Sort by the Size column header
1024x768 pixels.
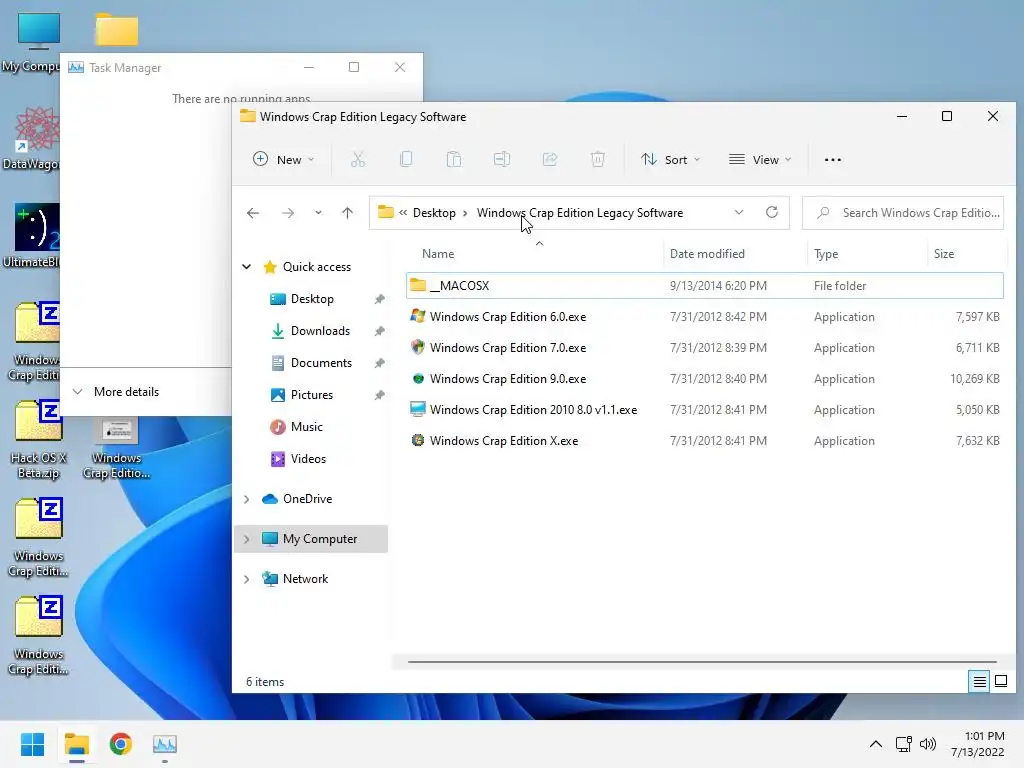[x=944, y=254]
